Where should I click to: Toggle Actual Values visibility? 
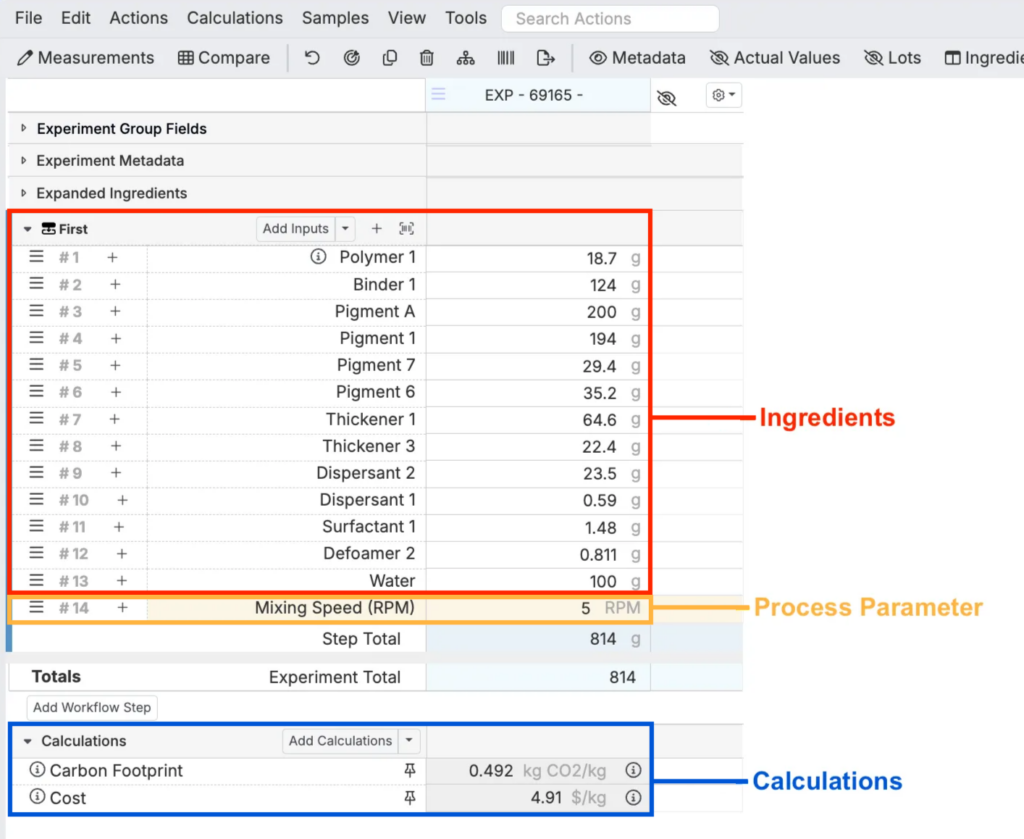tap(775, 58)
